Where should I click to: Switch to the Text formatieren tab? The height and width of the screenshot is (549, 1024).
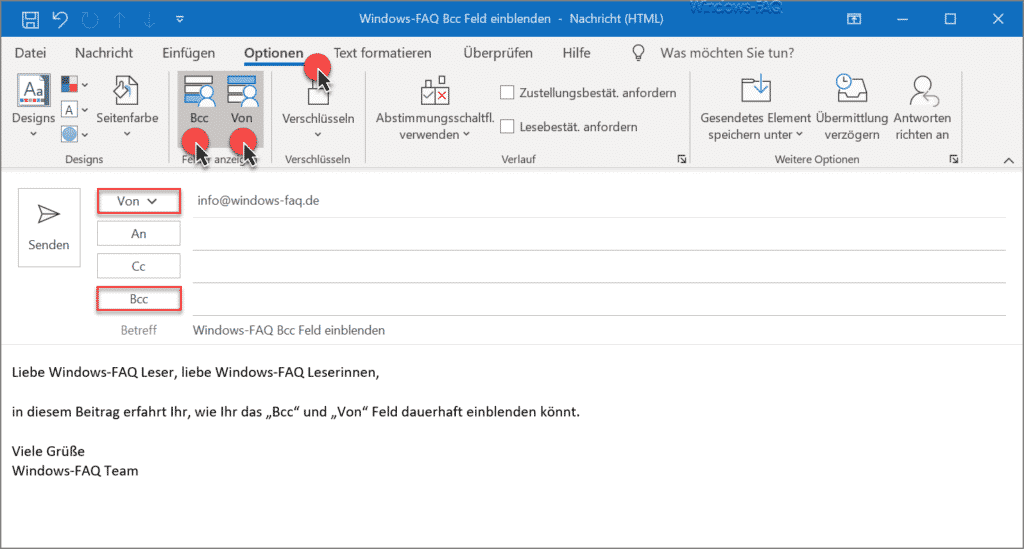click(x=382, y=53)
